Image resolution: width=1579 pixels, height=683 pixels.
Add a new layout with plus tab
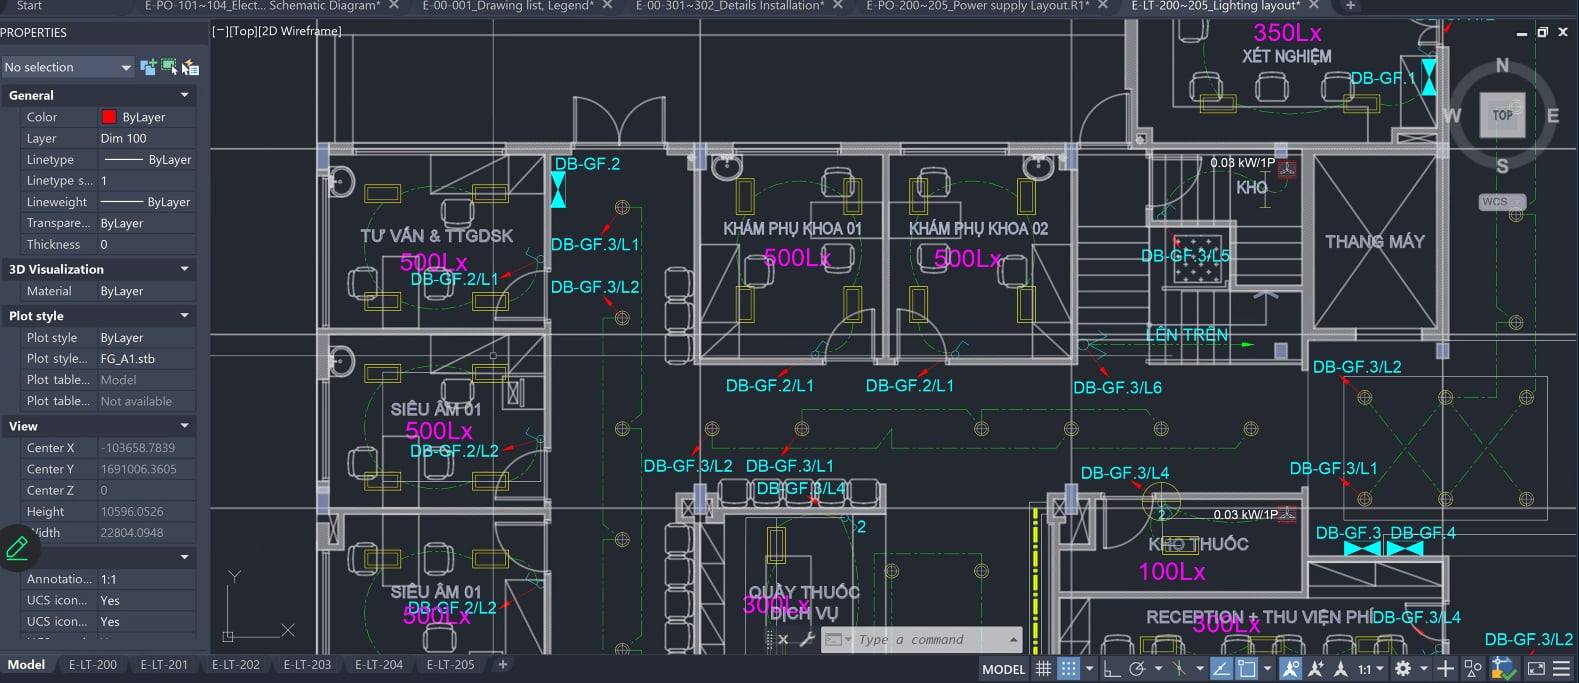[x=503, y=665]
